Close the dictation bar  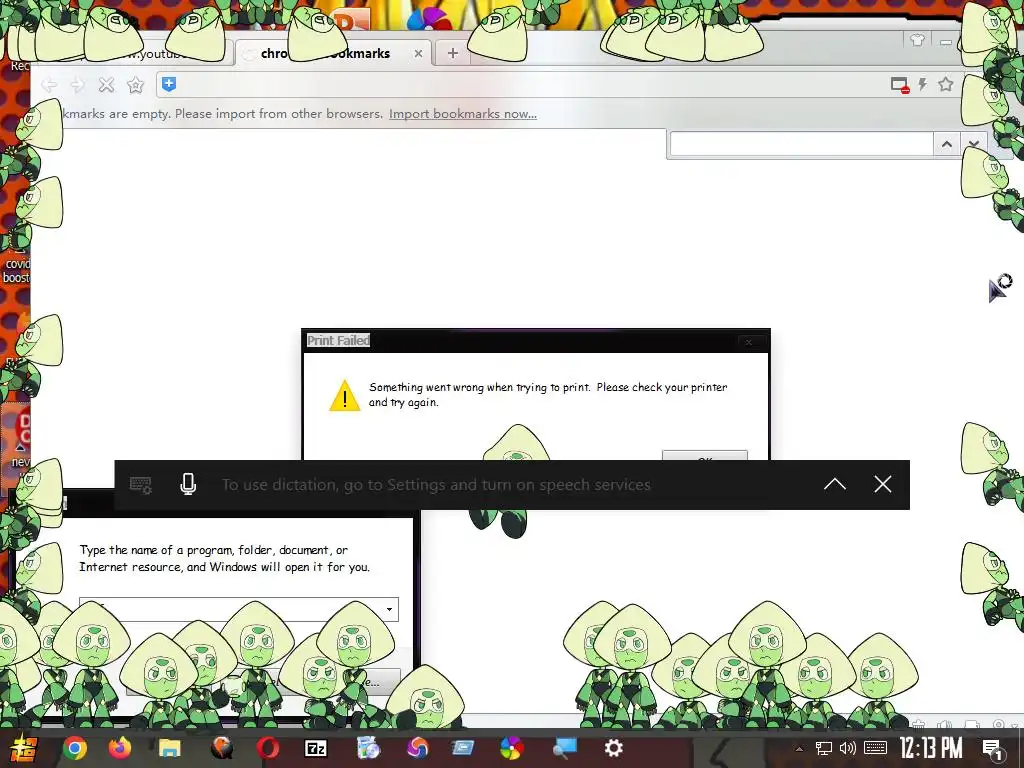click(x=883, y=484)
